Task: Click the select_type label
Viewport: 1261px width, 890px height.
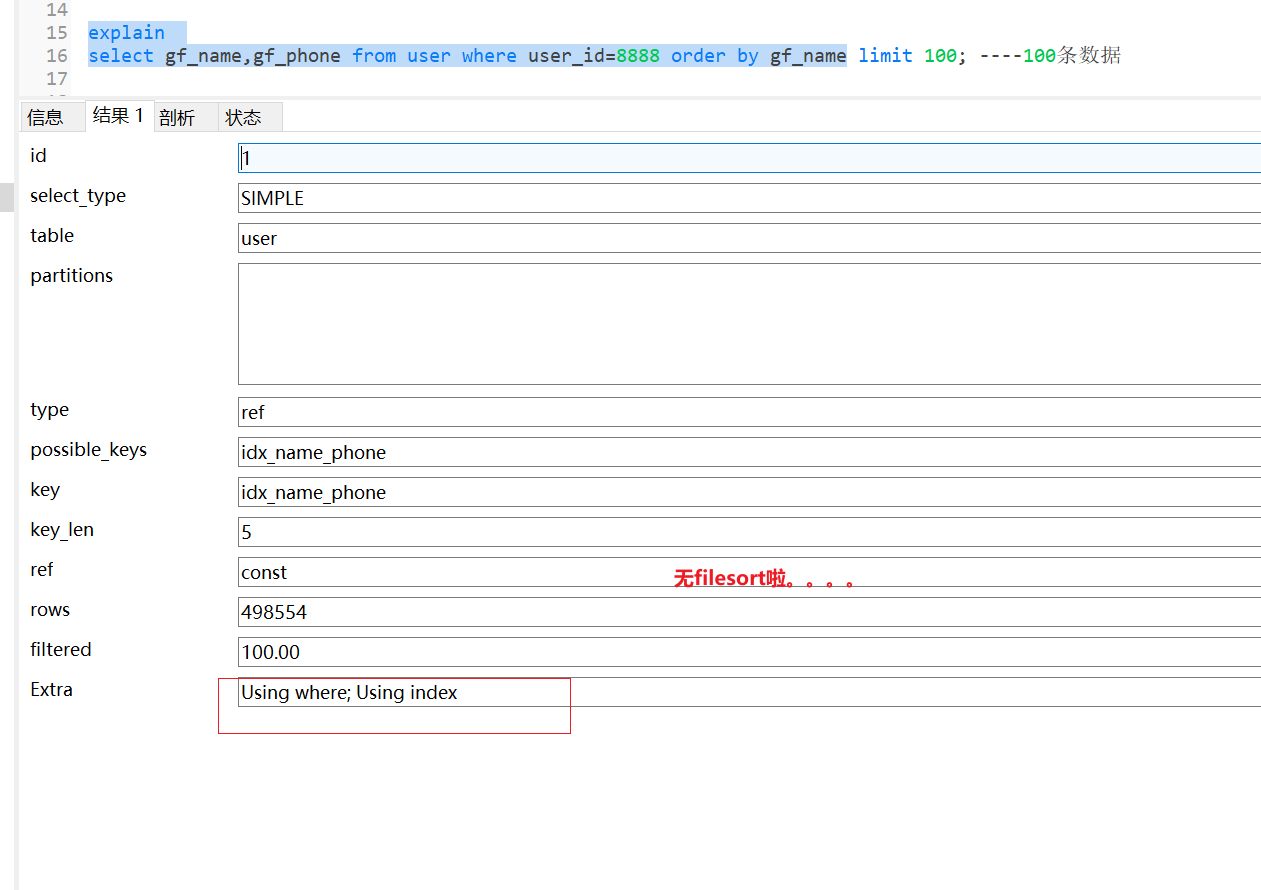Action: [x=78, y=196]
